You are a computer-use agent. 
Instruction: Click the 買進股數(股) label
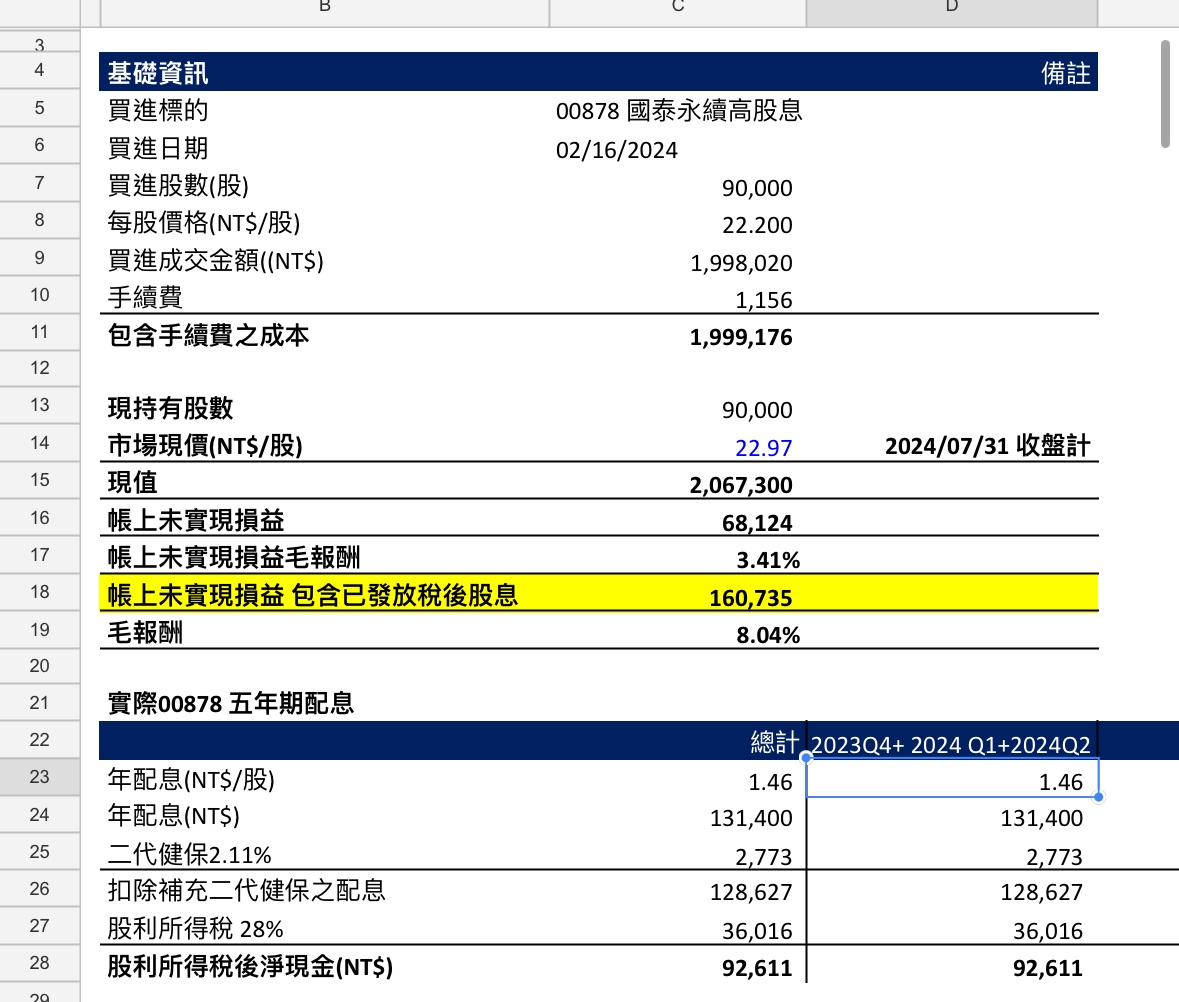click(178, 186)
